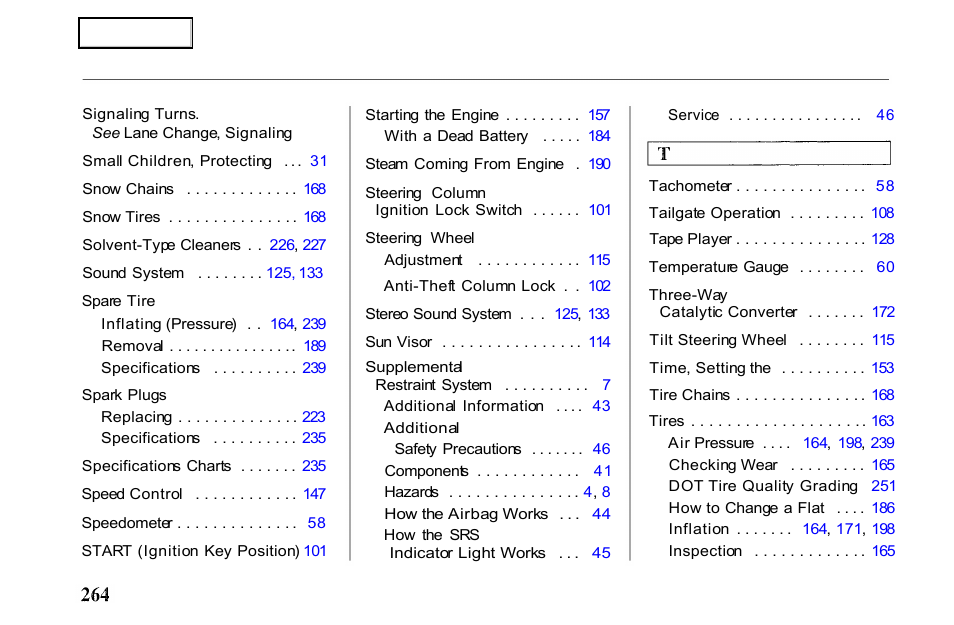Go to page 223 for Replacing spark plugs
The image size is (954, 625).
coord(313,416)
